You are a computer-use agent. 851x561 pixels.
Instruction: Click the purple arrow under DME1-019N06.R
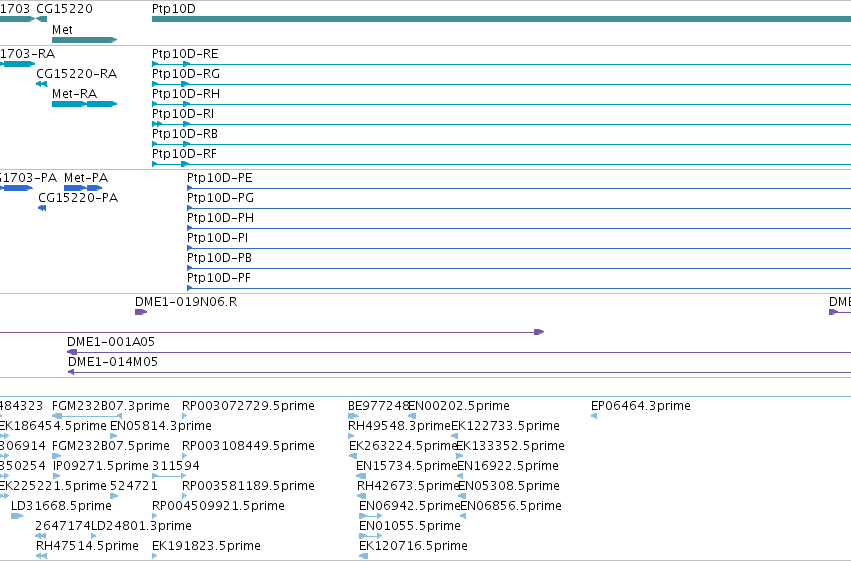pyautogui.click(x=141, y=312)
